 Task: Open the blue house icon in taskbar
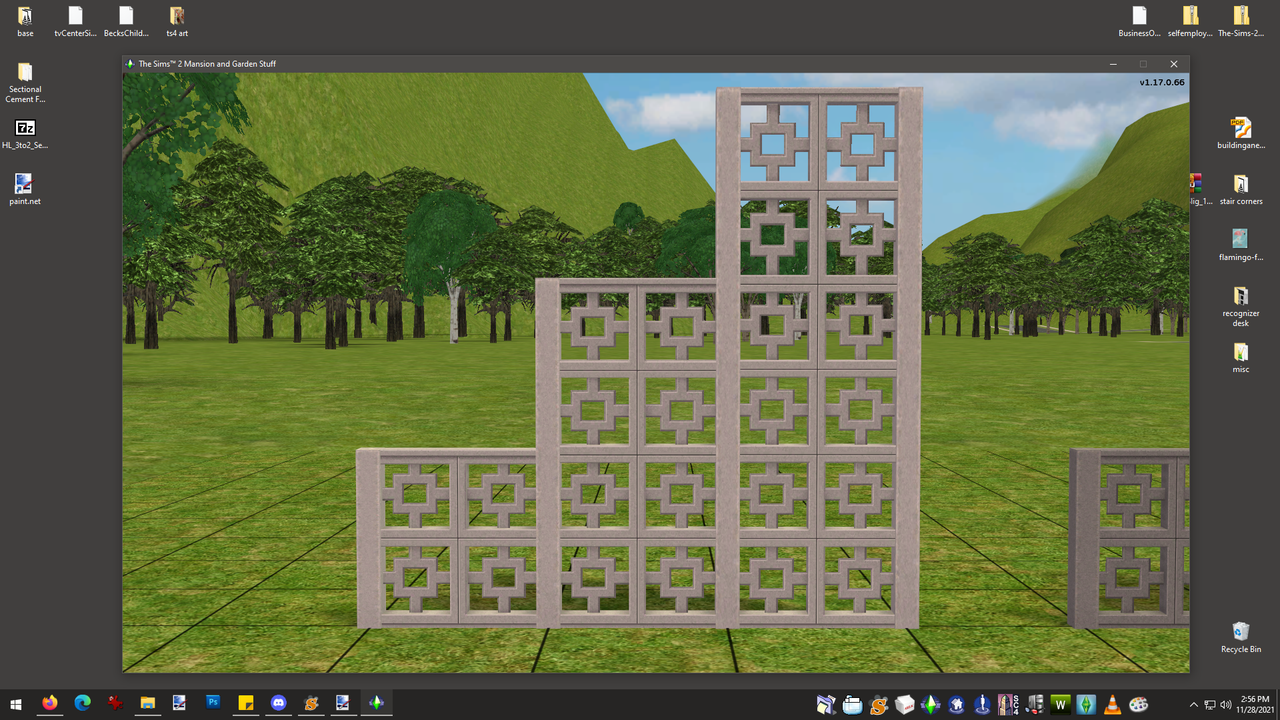[x=957, y=704]
